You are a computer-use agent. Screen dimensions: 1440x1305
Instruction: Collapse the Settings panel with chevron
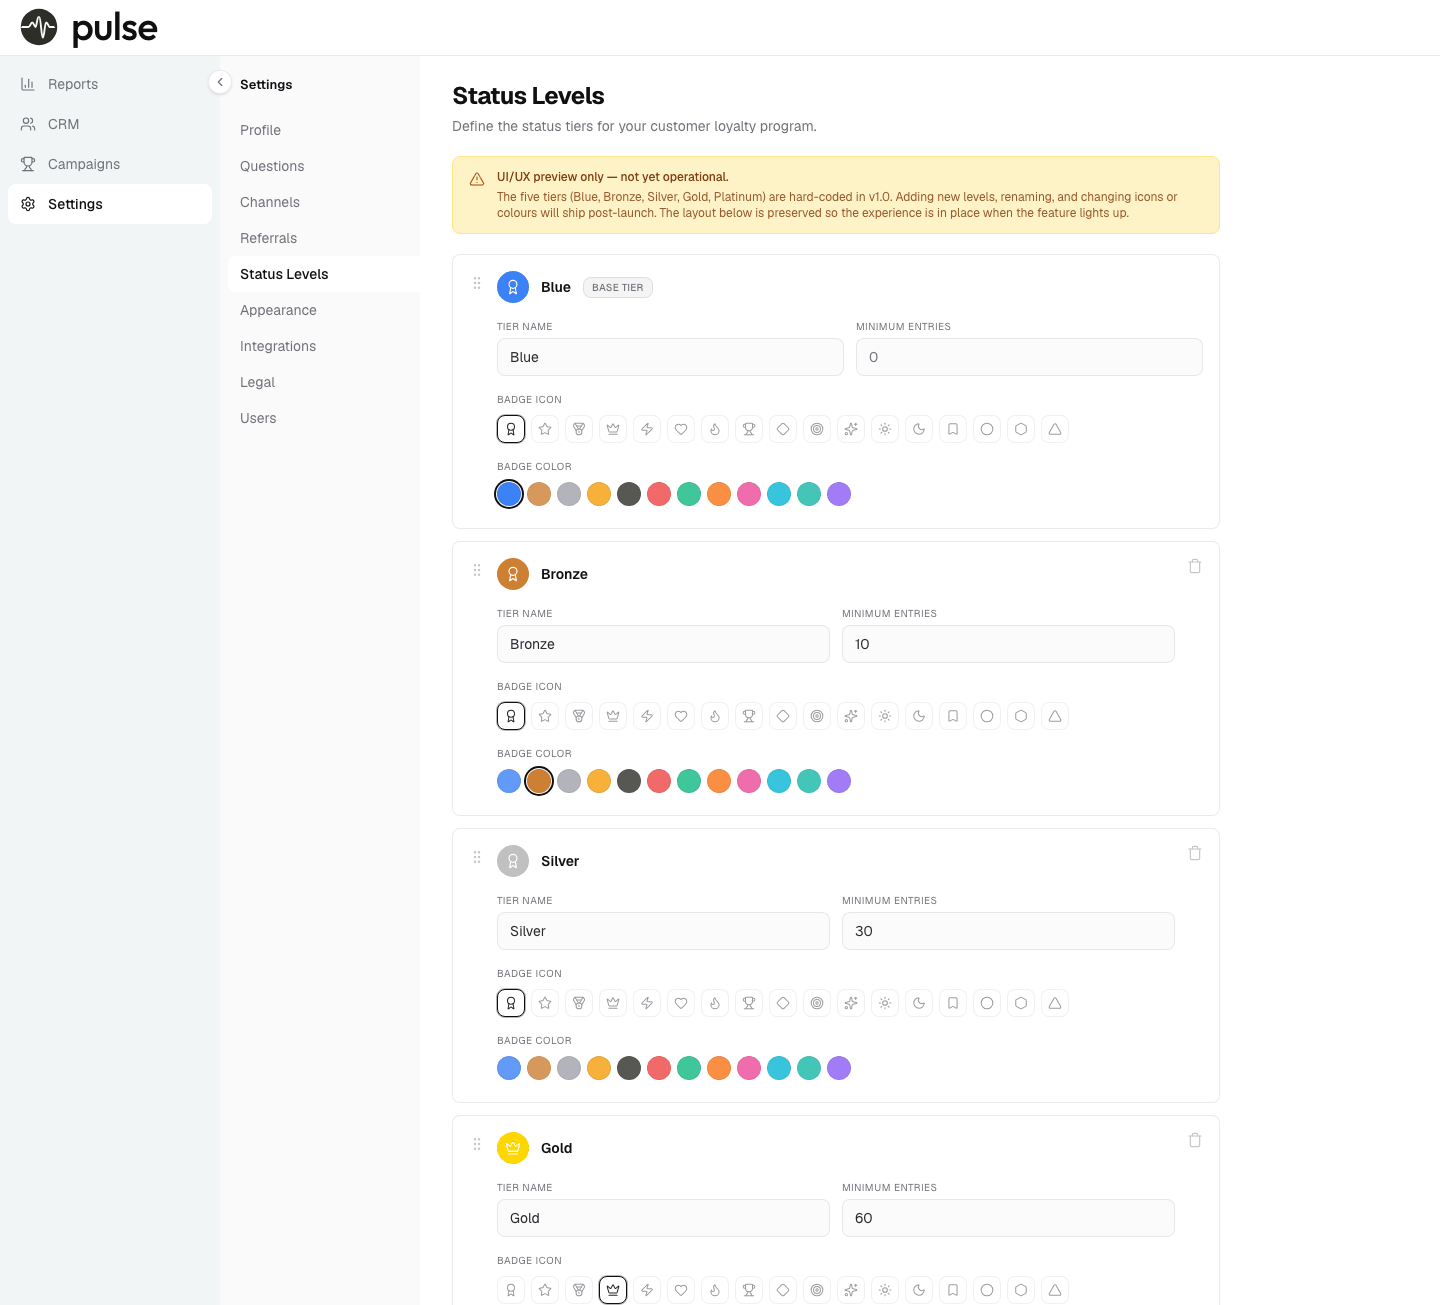coord(220,82)
